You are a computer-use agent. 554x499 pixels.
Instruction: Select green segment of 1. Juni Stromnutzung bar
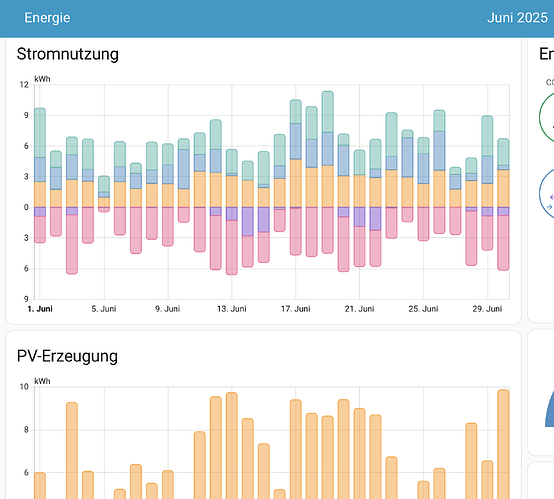coord(40,133)
